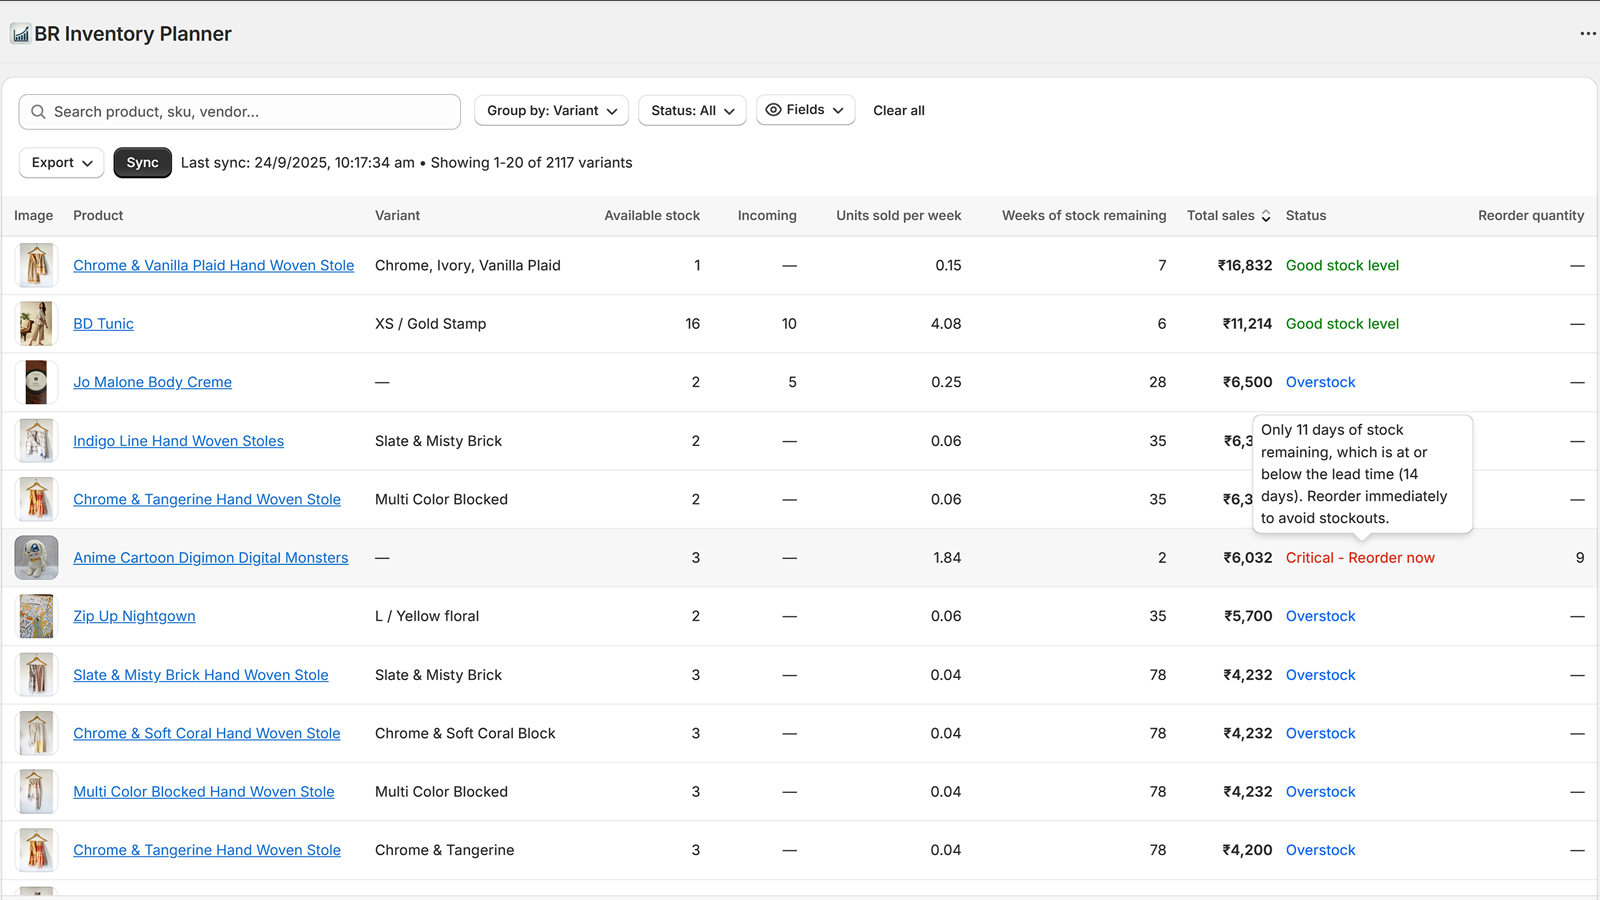This screenshot has width=1600, height=900.
Task: Open the Status: All filter dropdown
Action: coord(692,111)
